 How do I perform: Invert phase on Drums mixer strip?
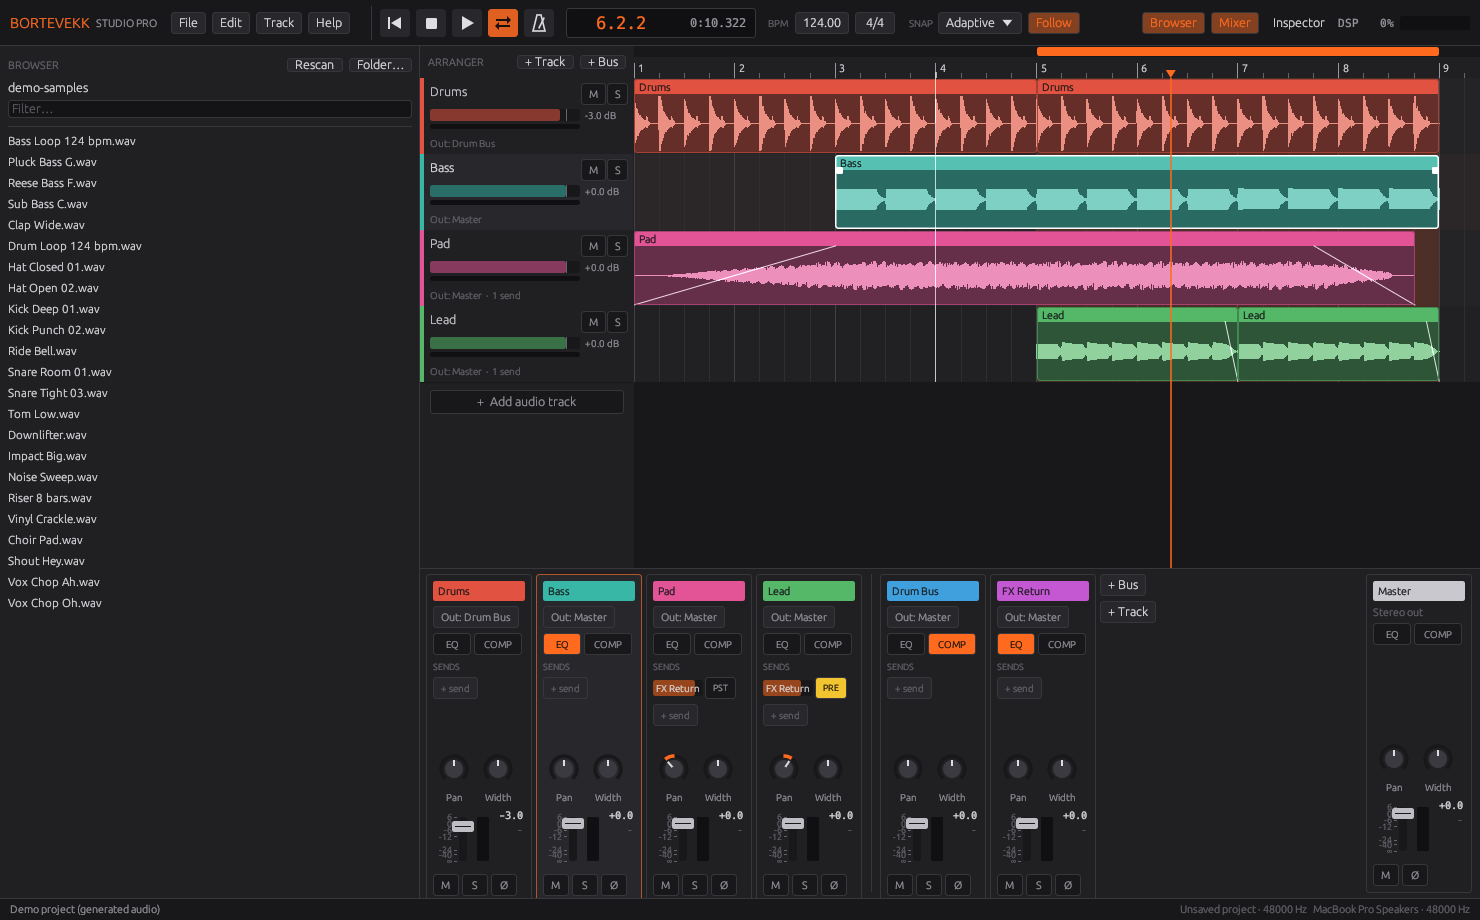click(504, 885)
